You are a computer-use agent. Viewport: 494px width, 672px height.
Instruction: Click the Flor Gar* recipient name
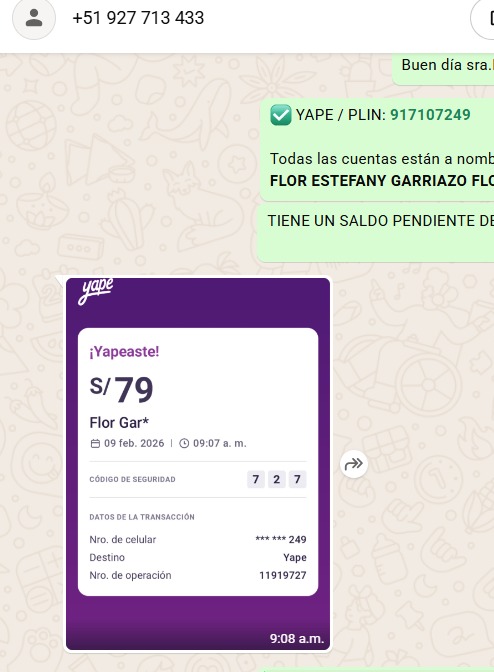[x=119, y=423]
